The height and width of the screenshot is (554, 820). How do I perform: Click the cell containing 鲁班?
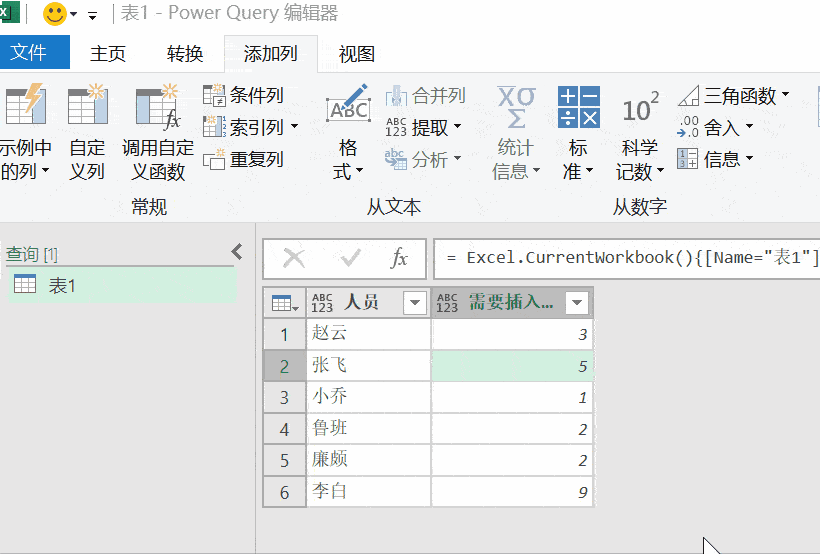[x=368, y=429]
